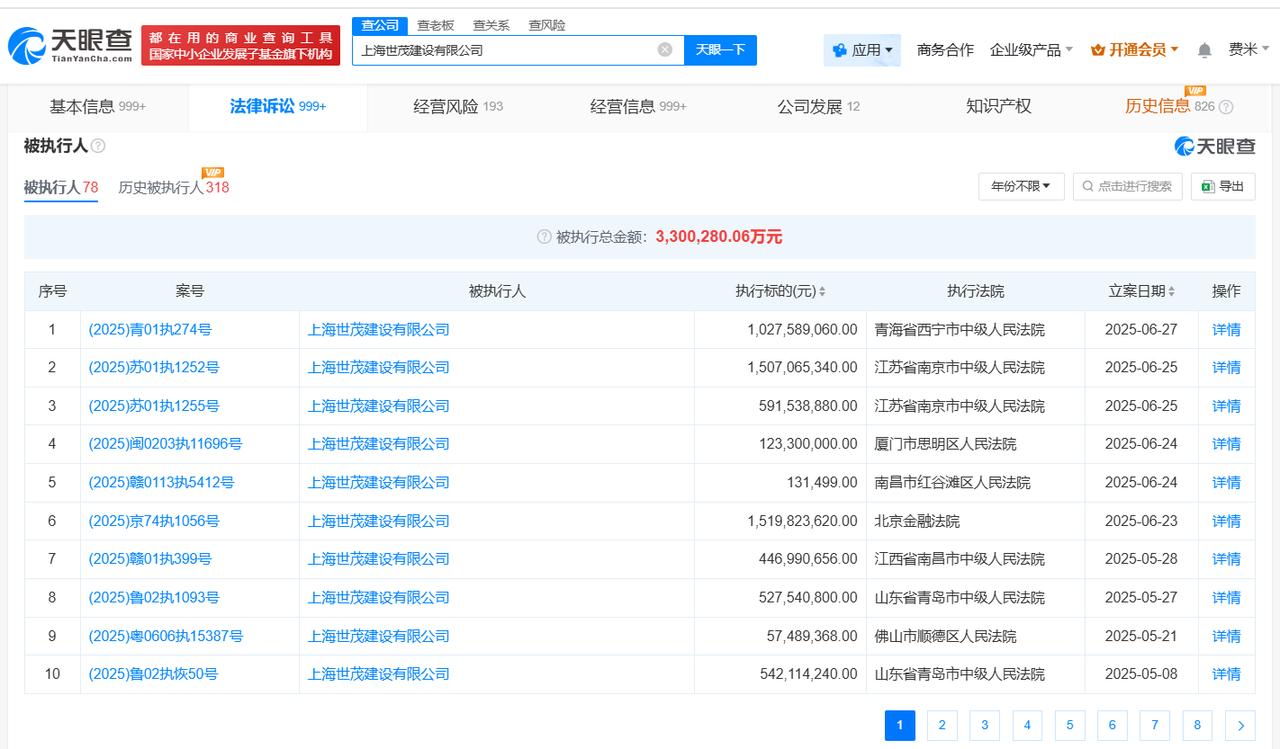Screen dimensions: 1280x749
Task: Click the help icon next to 被执行人 heading
Action: pos(98,146)
